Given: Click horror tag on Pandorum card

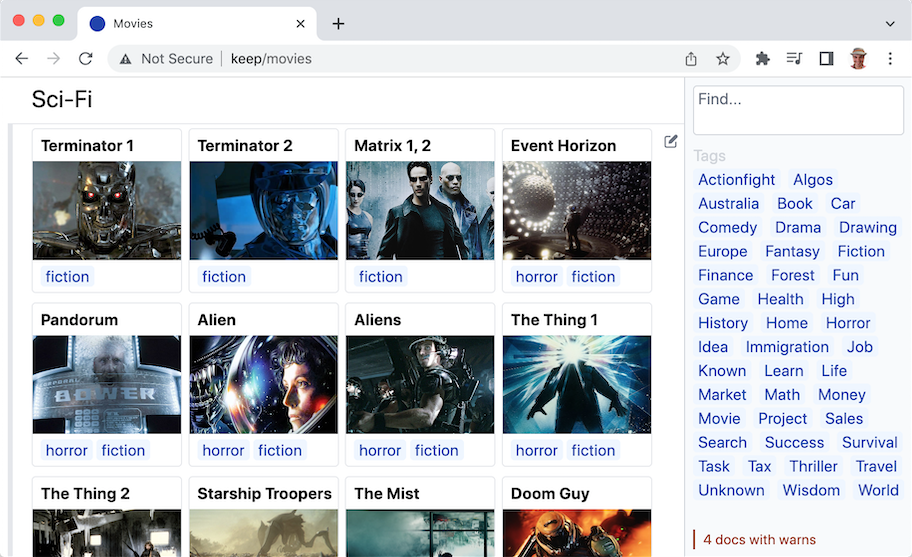Looking at the screenshot, I should pyautogui.click(x=66, y=451).
